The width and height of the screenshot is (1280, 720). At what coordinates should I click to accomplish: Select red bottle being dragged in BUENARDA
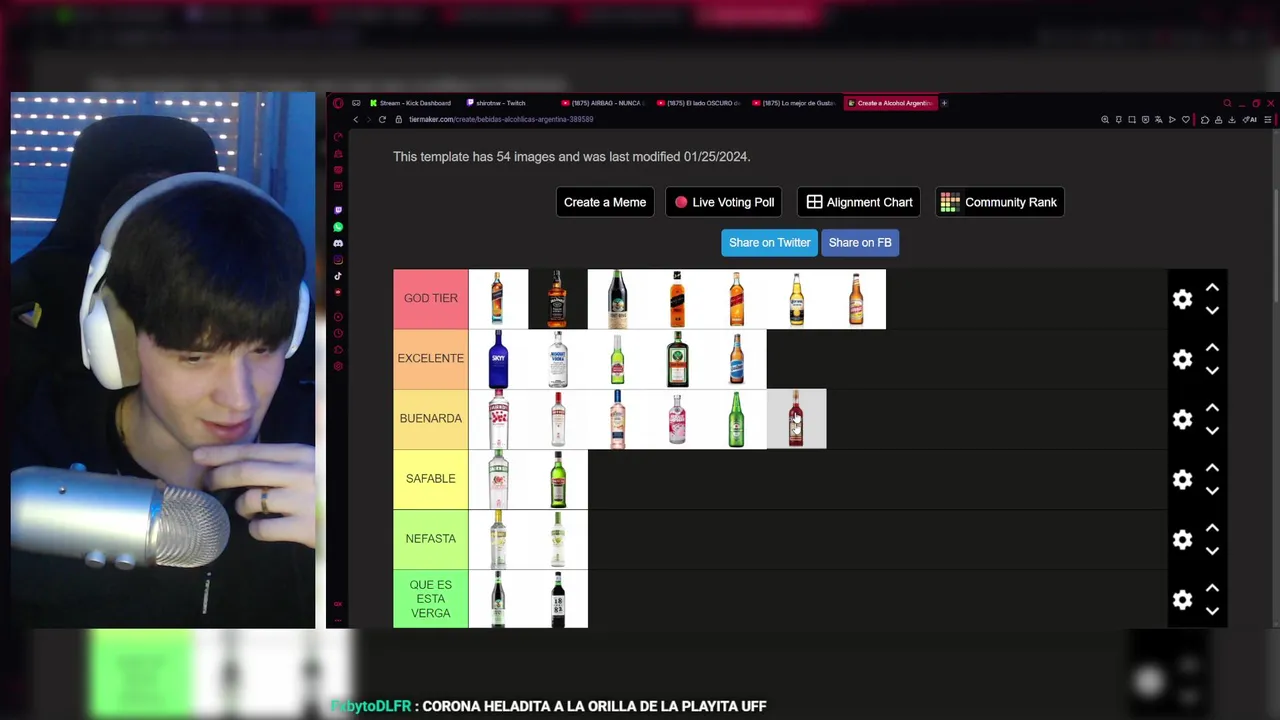tap(797, 419)
